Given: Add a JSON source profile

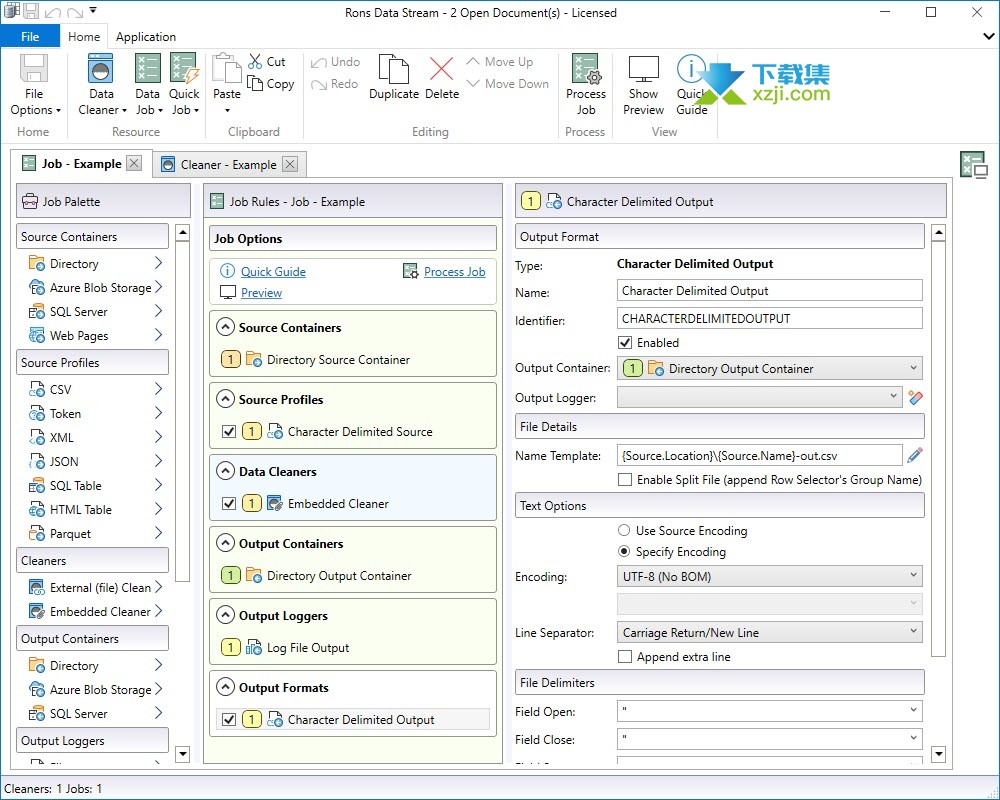Looking at the screenshot, I should pos(96,461).
